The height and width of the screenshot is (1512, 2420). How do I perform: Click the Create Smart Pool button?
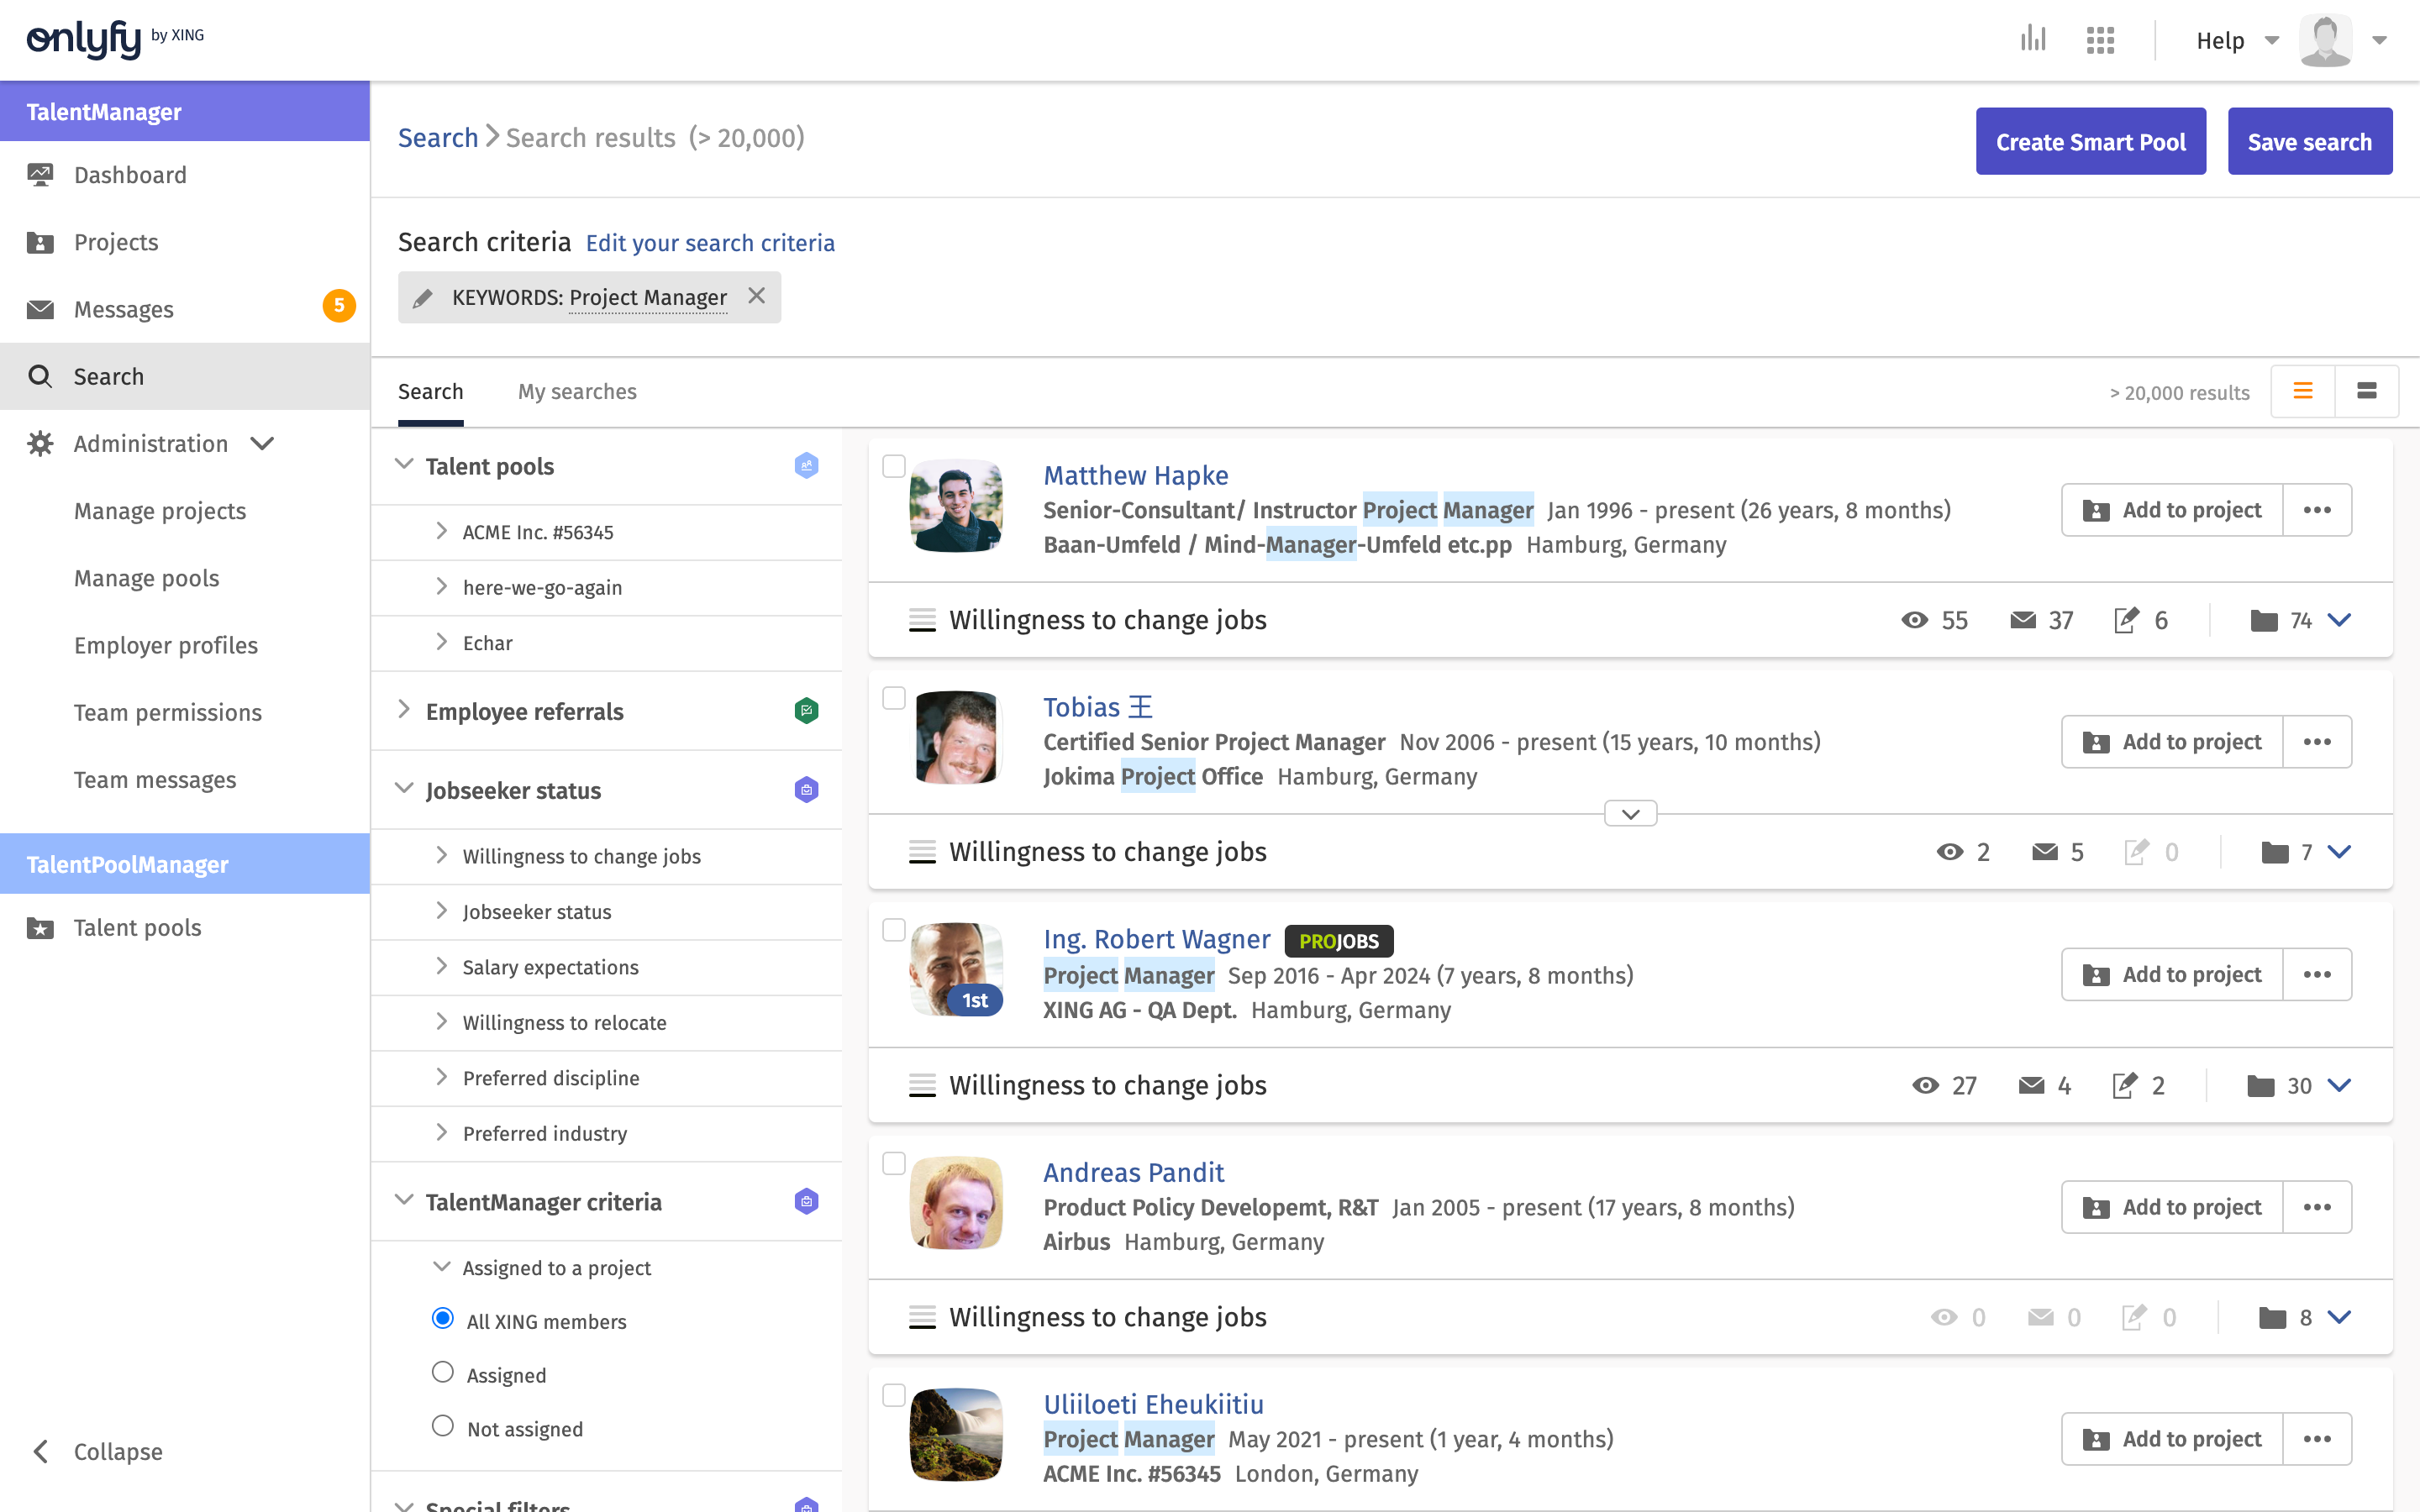point(2090,142)
